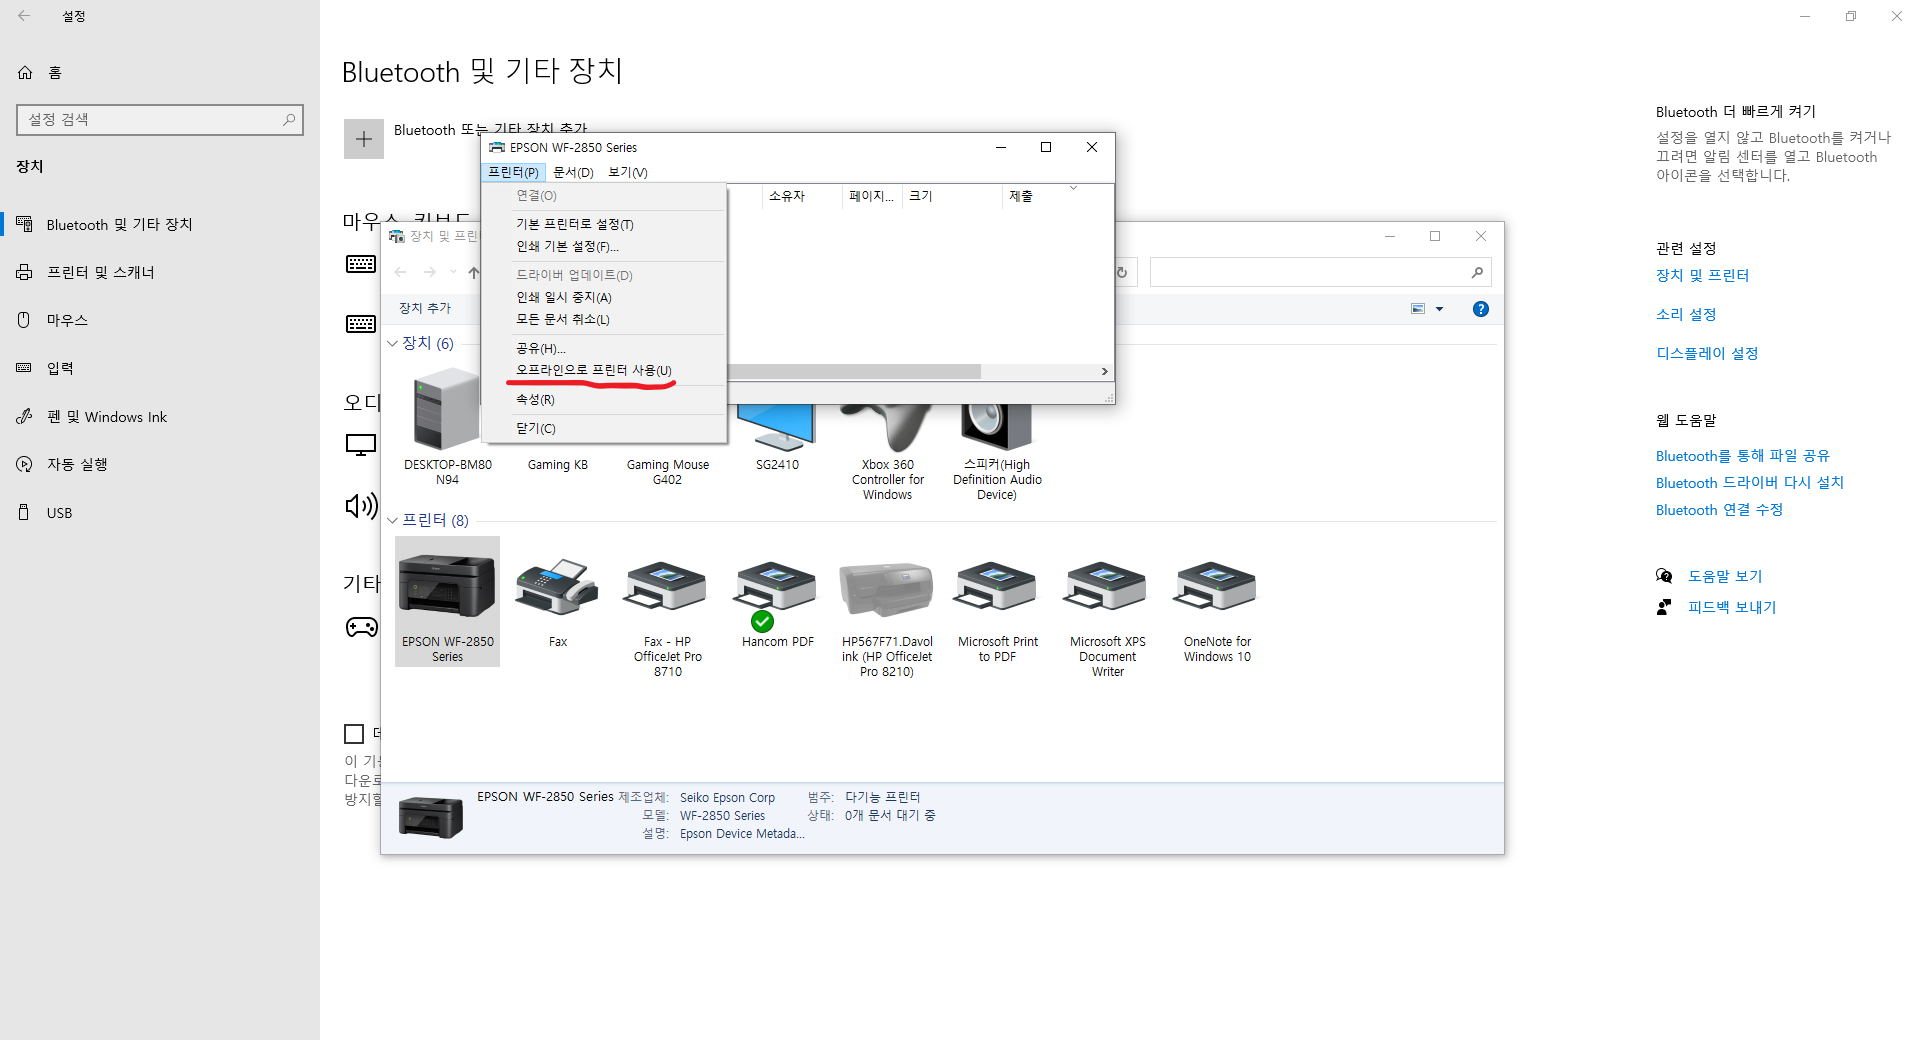Click the up arrow in Devices window navigation
Screen dimensions: 1920x1040
pos(474,272)
